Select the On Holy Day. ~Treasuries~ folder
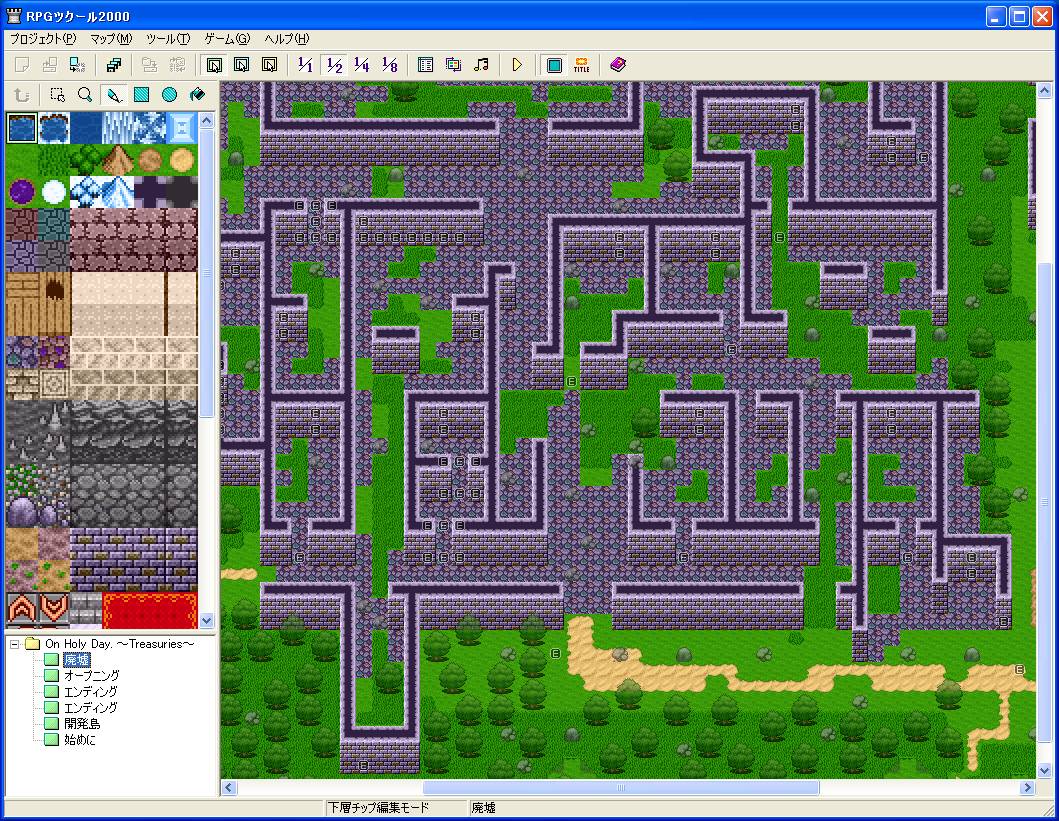 120,644
